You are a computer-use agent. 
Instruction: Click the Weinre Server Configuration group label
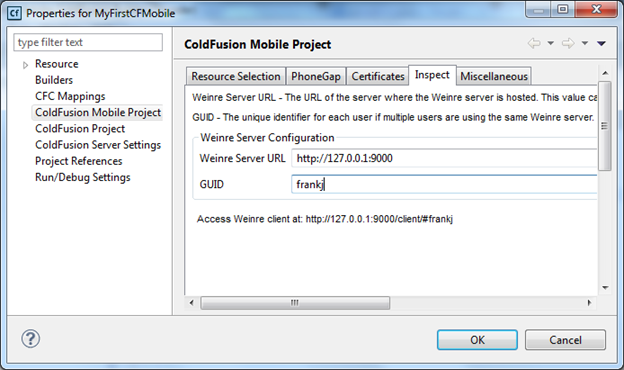(267, 138)
